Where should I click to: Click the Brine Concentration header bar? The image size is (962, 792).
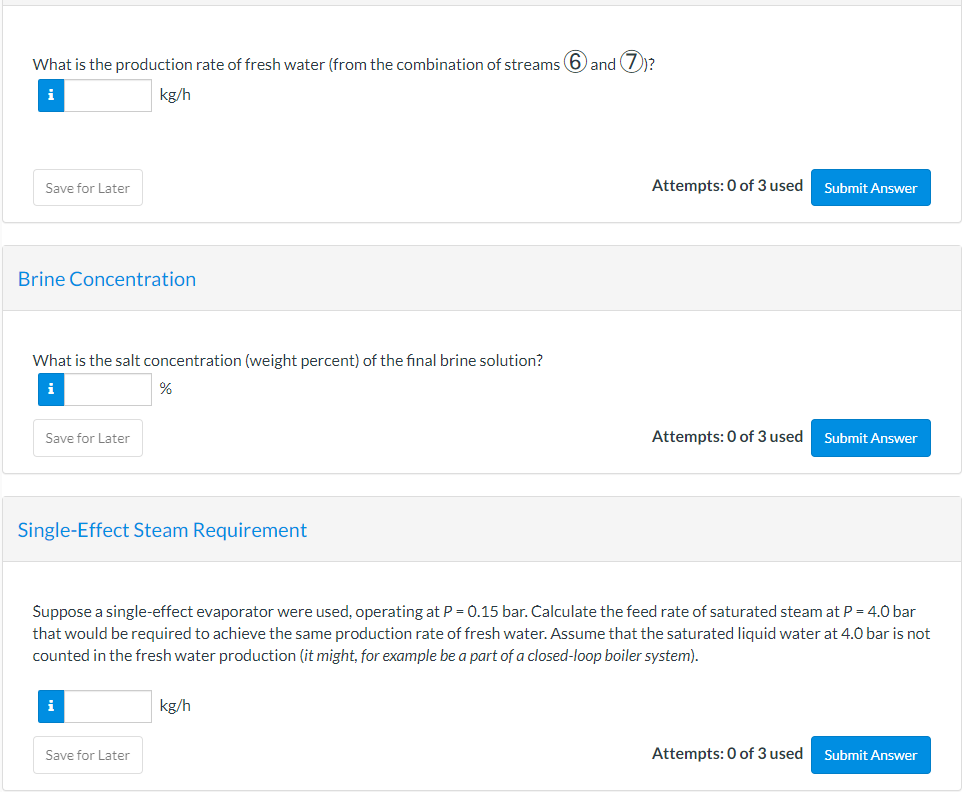[x=482, y=279]
